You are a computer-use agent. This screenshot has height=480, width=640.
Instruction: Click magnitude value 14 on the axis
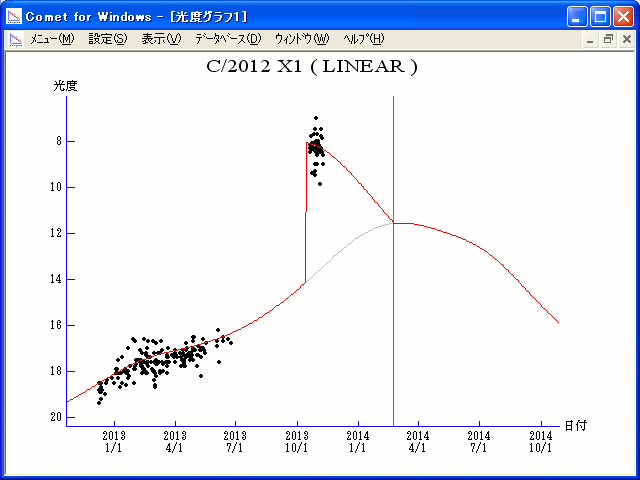[56, 279]
